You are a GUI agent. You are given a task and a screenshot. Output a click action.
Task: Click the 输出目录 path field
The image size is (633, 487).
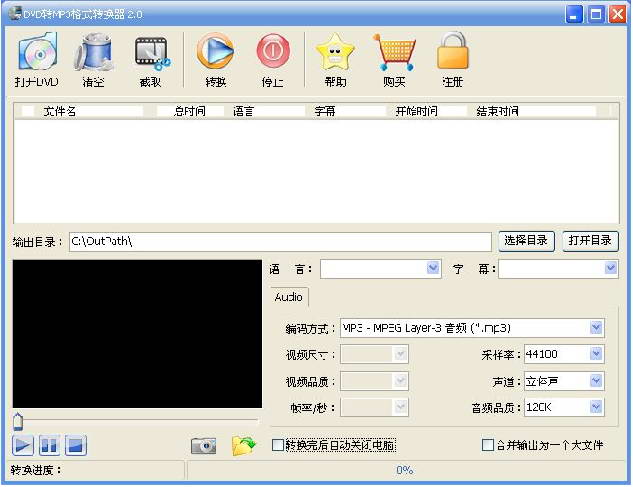280,241
